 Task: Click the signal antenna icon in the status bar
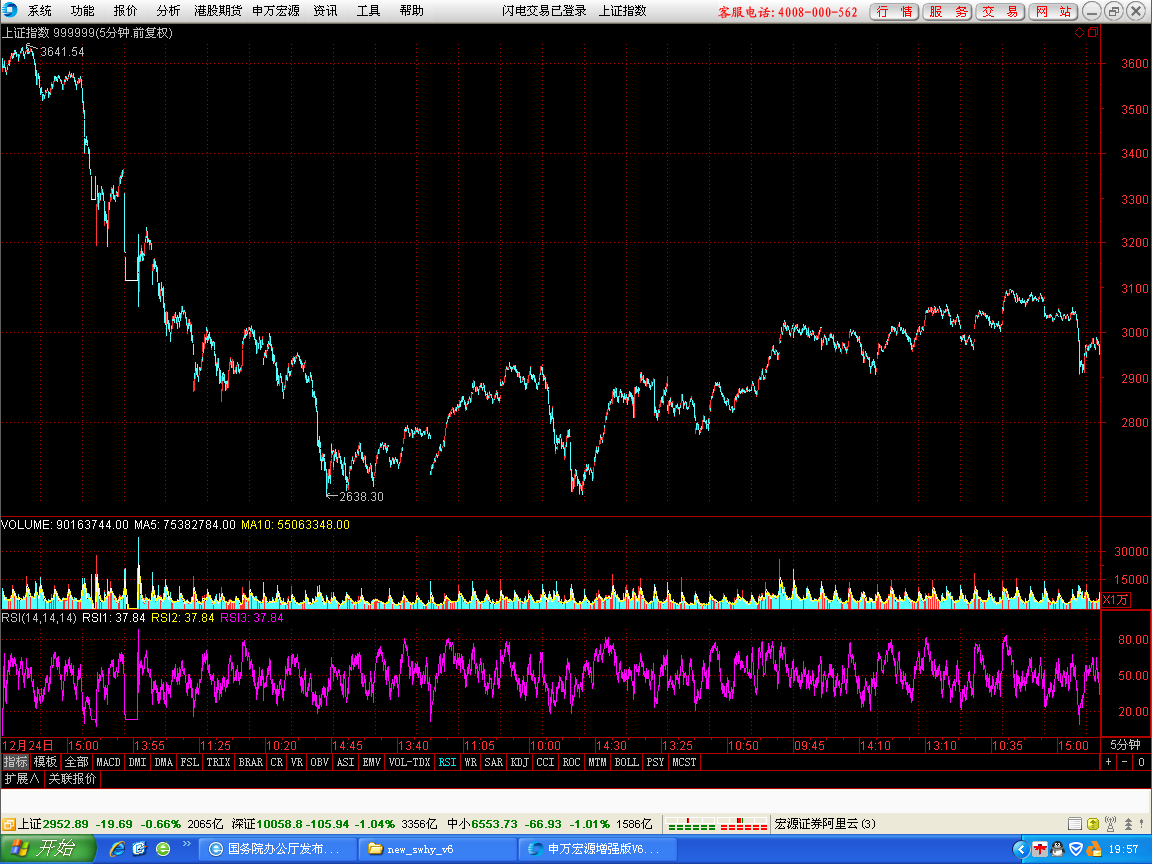[x=1110, y=824]
